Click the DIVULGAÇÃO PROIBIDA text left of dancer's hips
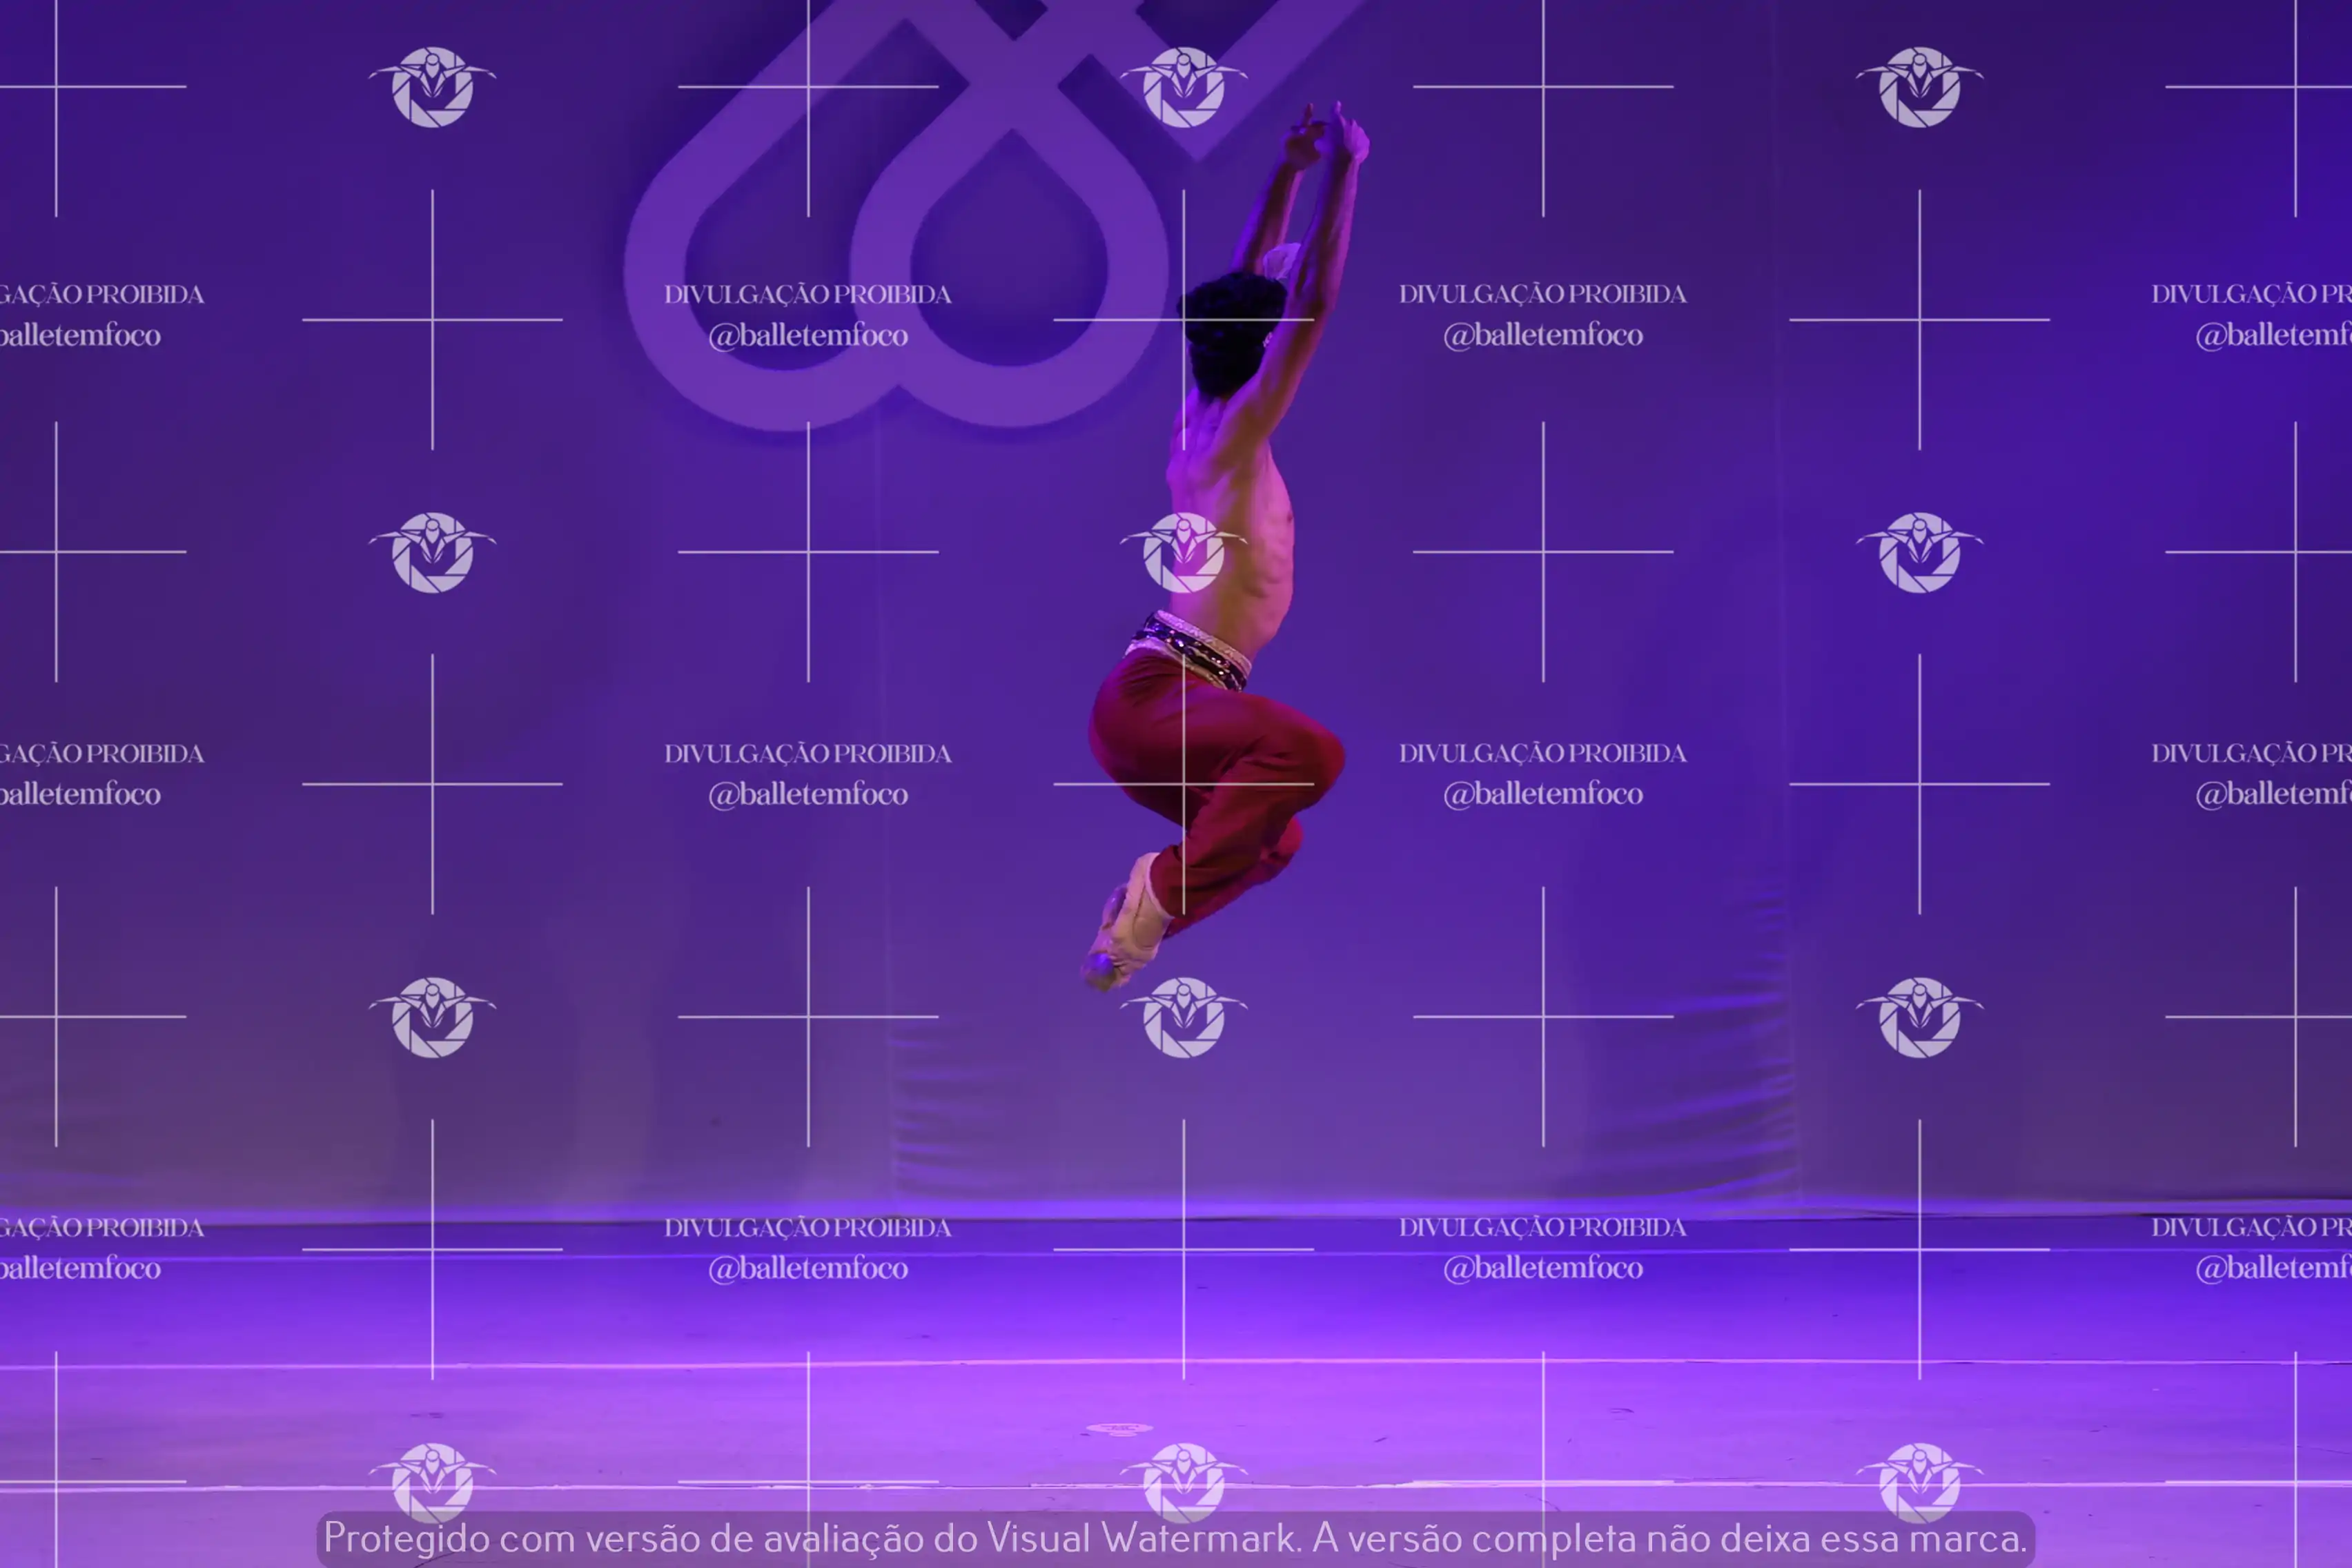The height and width of the screenshot is (1568, 2352). click(x=808, y=753)
